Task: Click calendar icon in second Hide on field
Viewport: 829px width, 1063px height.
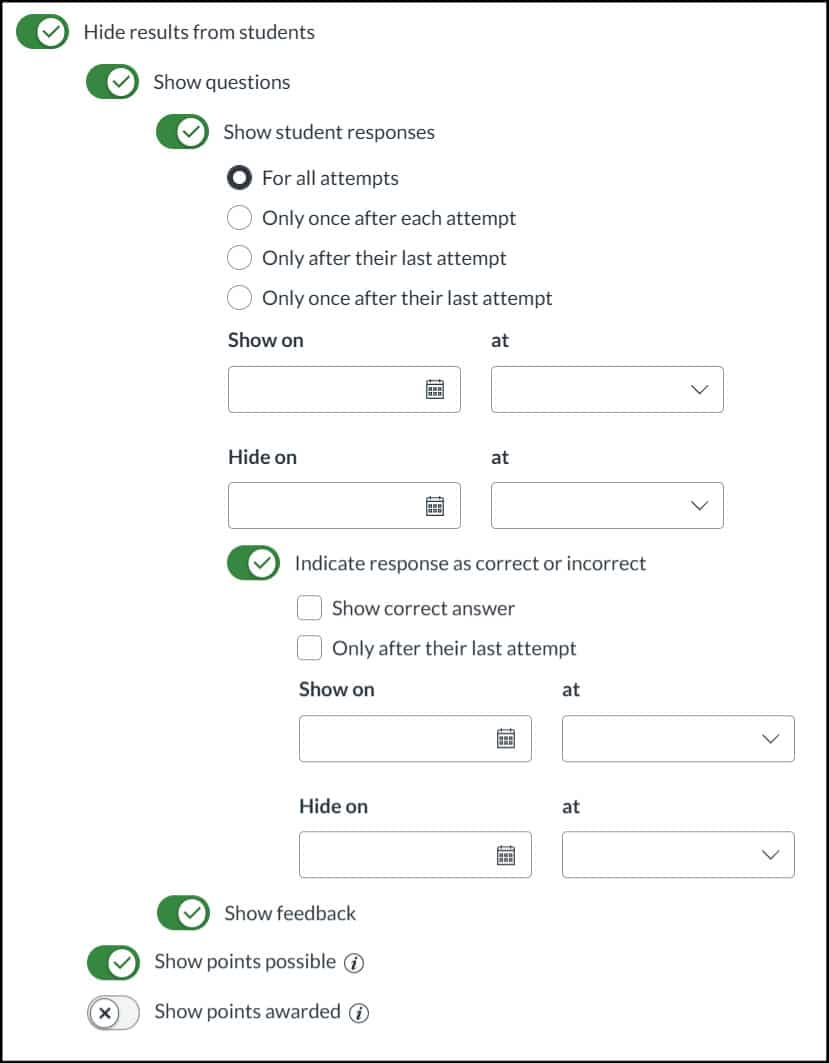Action: (506, 855)
